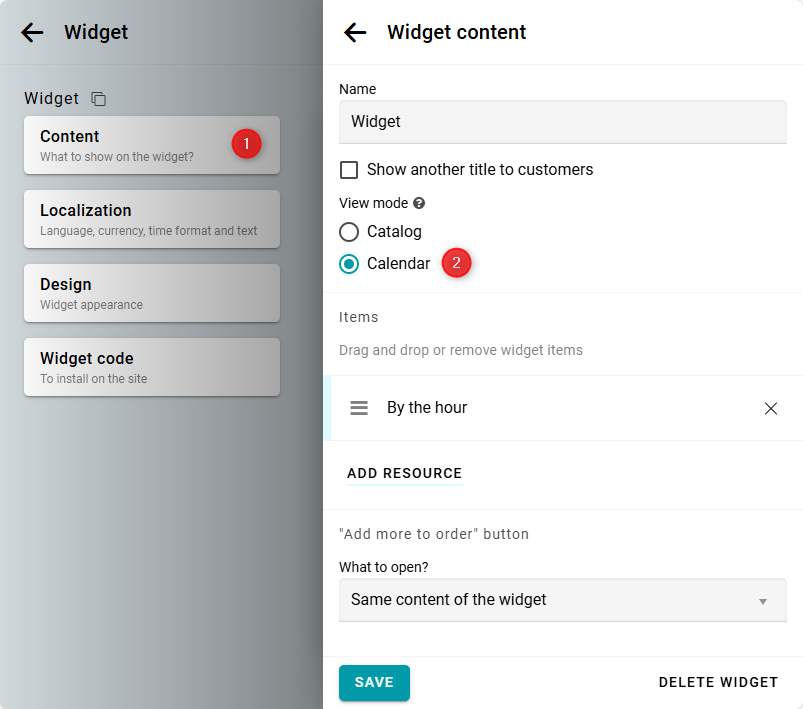Image resolution: width=803 pixels, height=709 pixels.
Task: Enable Show another title to customers
Action: click(x=349, y=170)
